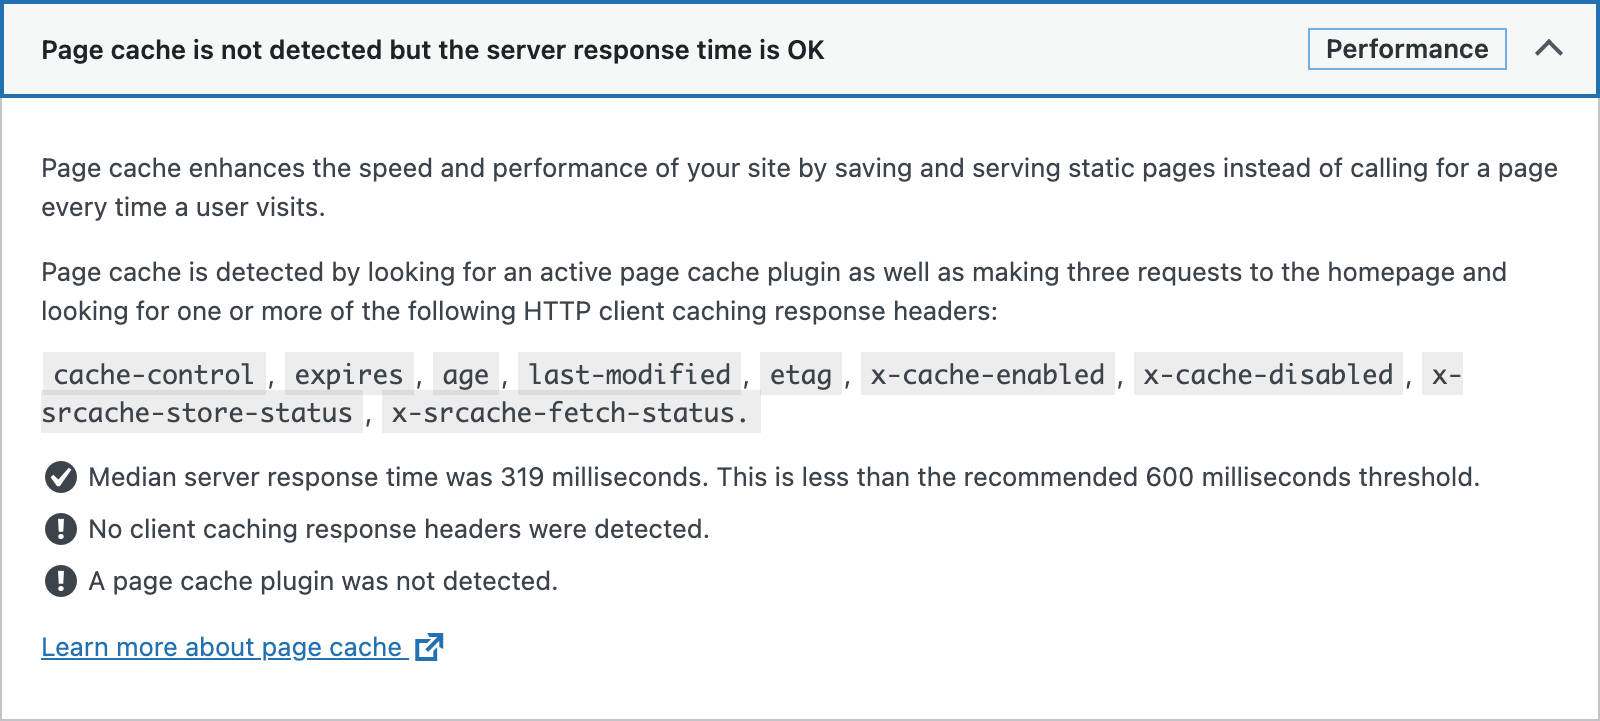Click the warning icon beside page cache plugin
Image resolution: width=1600 pixels, height=721 pixels.
pos(61,581)
